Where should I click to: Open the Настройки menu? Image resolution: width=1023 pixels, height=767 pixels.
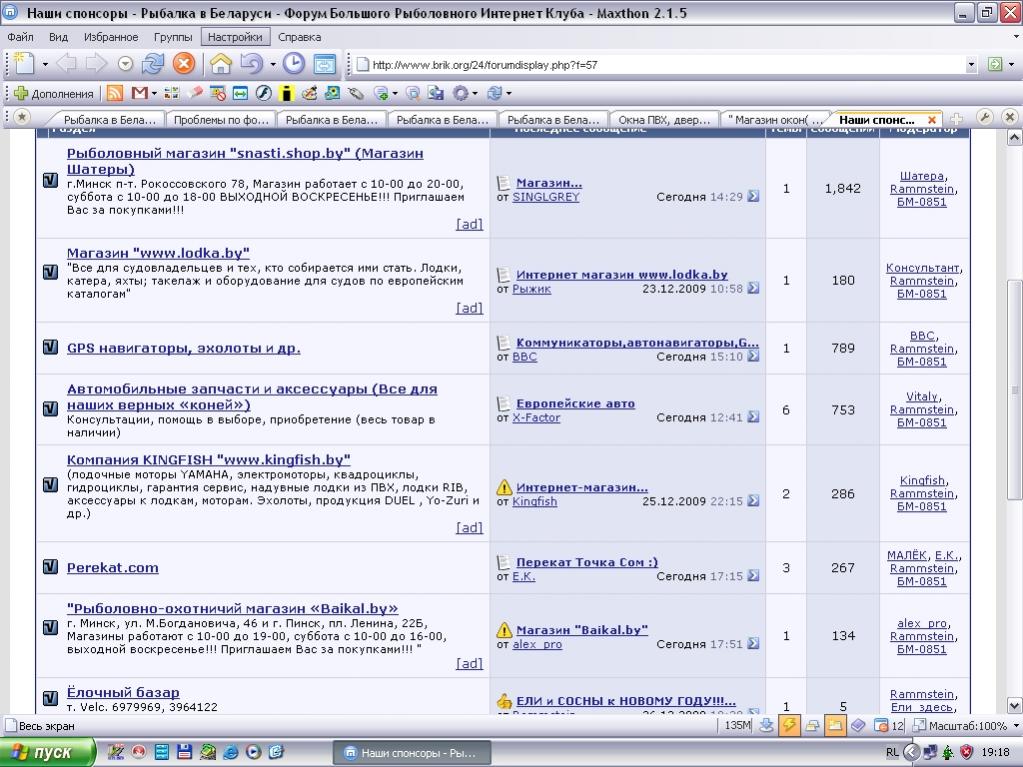236,37
